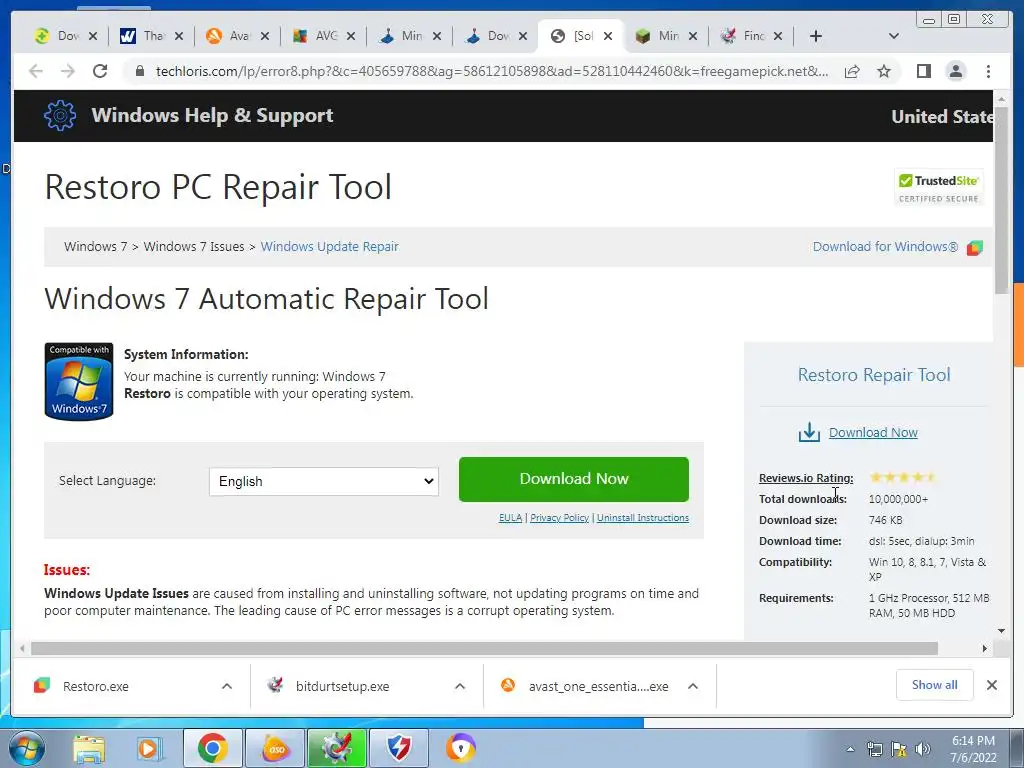Expand options chevron for Restoro.exe
The image size is (1024, 768).
[227, 686]
